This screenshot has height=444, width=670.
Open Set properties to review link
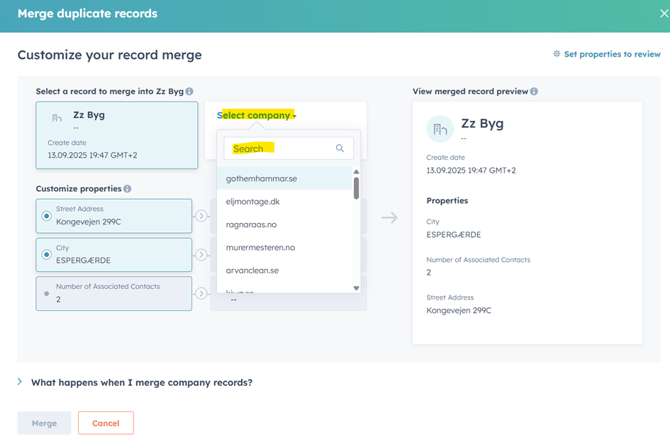click(x=612, y=54)
